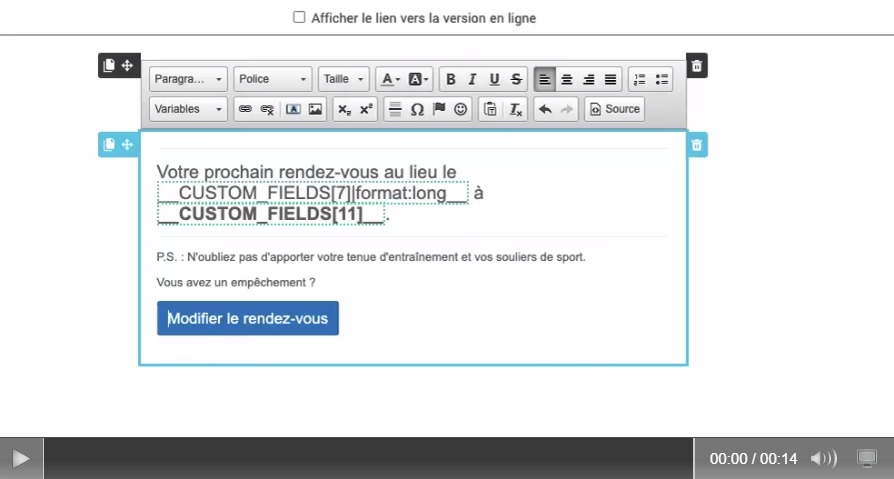Insert a numbered list
Viewport: 894px width, 479px height.
point(640,80)
